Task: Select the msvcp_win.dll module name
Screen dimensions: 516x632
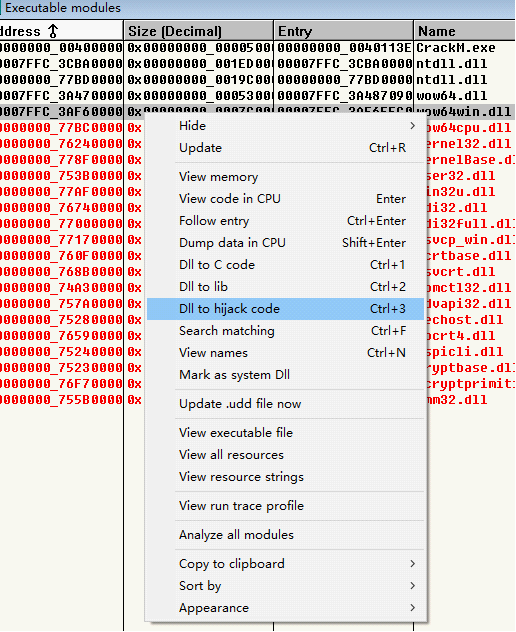Action: click(x=470, y=240)
